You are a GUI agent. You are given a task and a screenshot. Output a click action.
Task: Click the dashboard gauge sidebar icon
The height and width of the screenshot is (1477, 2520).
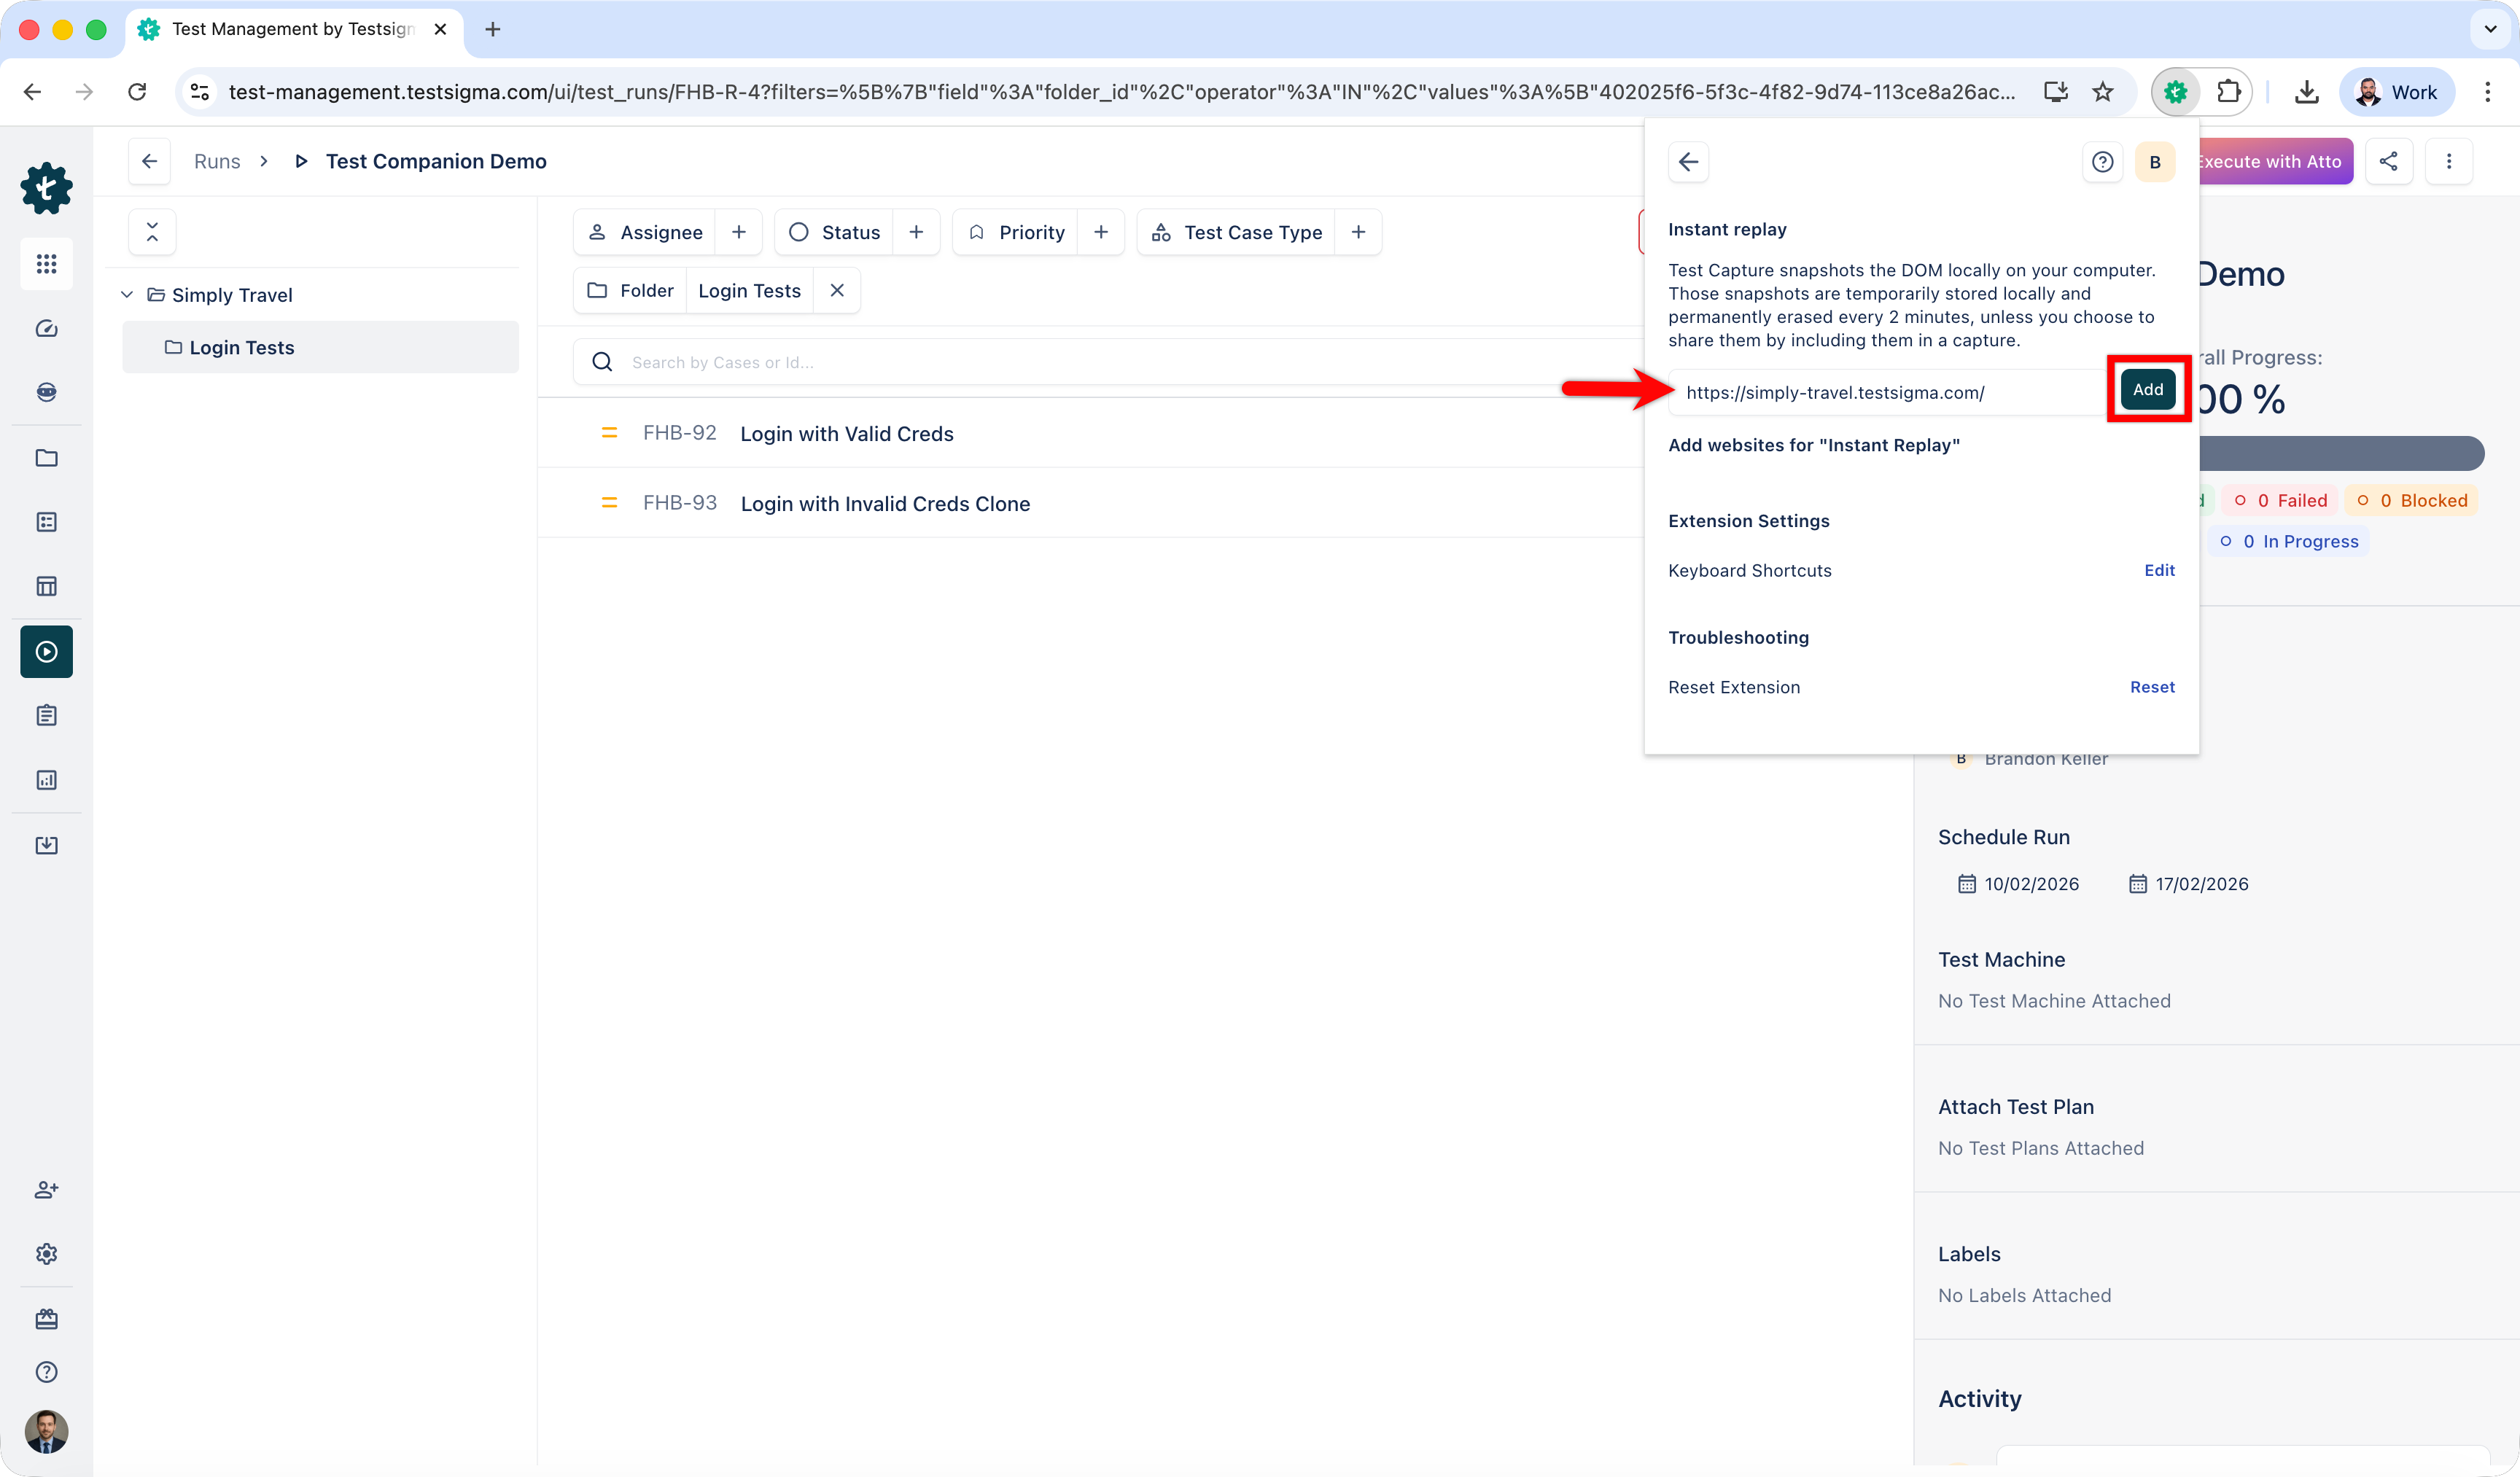coord(46,329)
